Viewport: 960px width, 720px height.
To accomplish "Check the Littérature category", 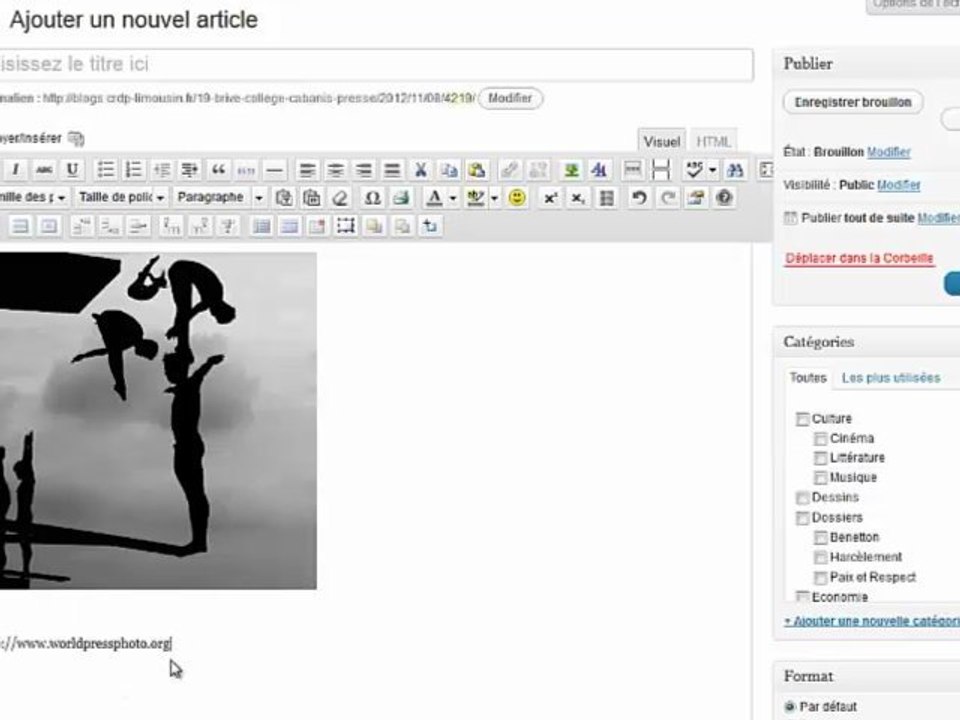I will point(820,458).
